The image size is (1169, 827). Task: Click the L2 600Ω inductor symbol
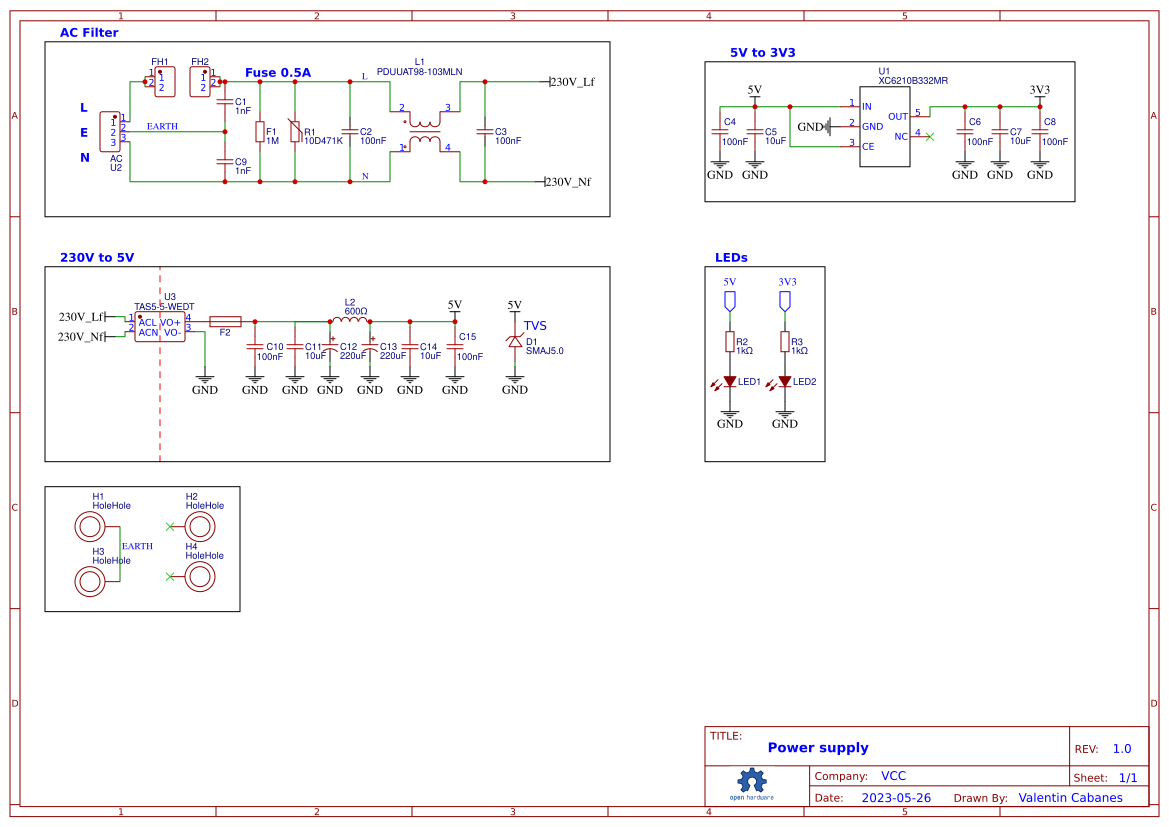pyautogui.click(x=351, y=318)
